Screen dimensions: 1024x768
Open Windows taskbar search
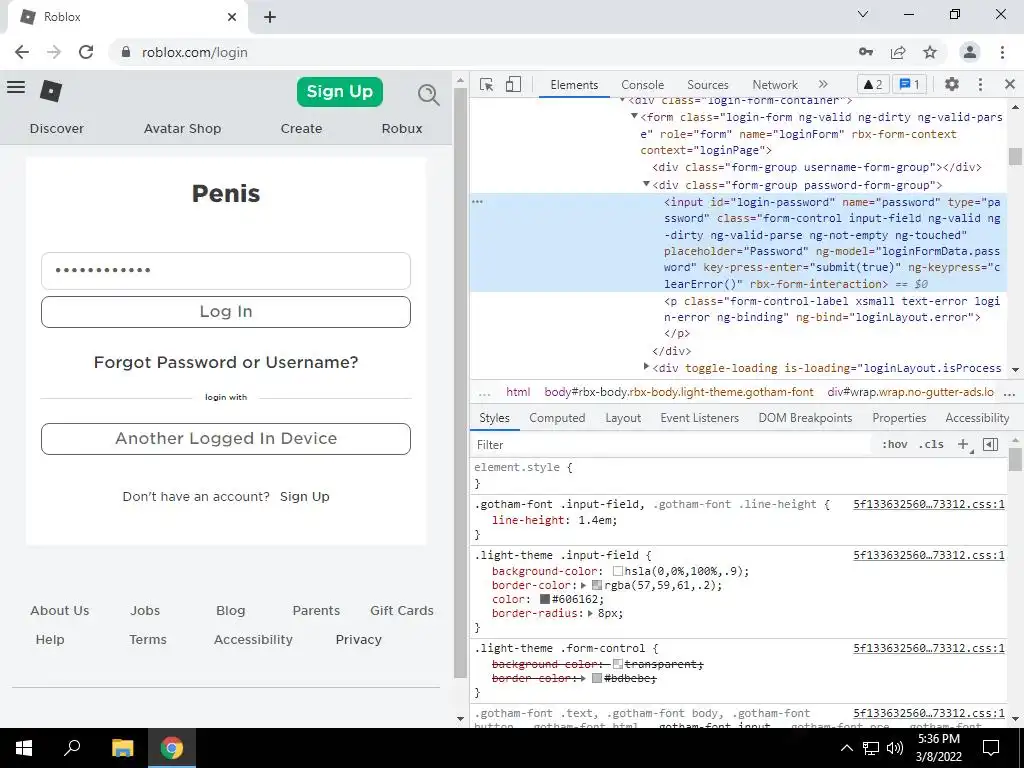(x=72, y=748)
